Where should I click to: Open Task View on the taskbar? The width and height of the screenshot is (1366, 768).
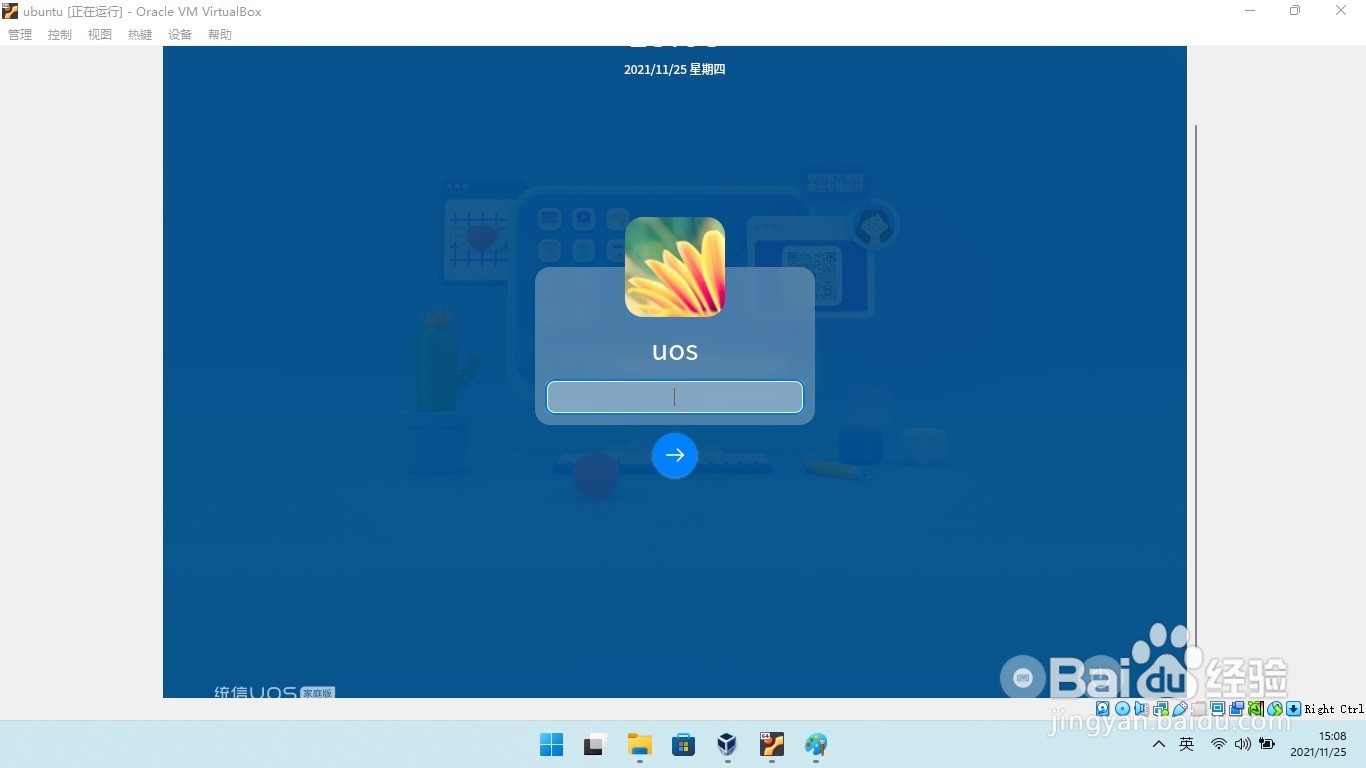[596, 744]
